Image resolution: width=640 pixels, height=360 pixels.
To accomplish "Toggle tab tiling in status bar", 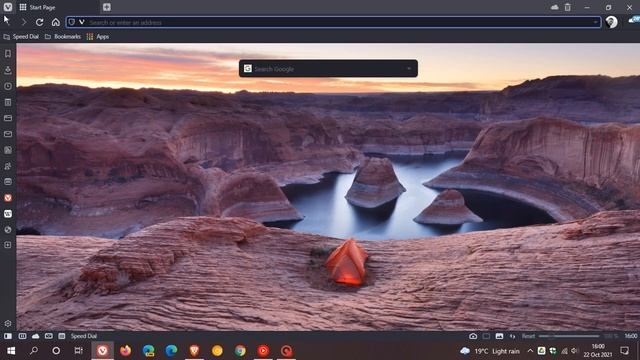I will click(x=486, y=336).
